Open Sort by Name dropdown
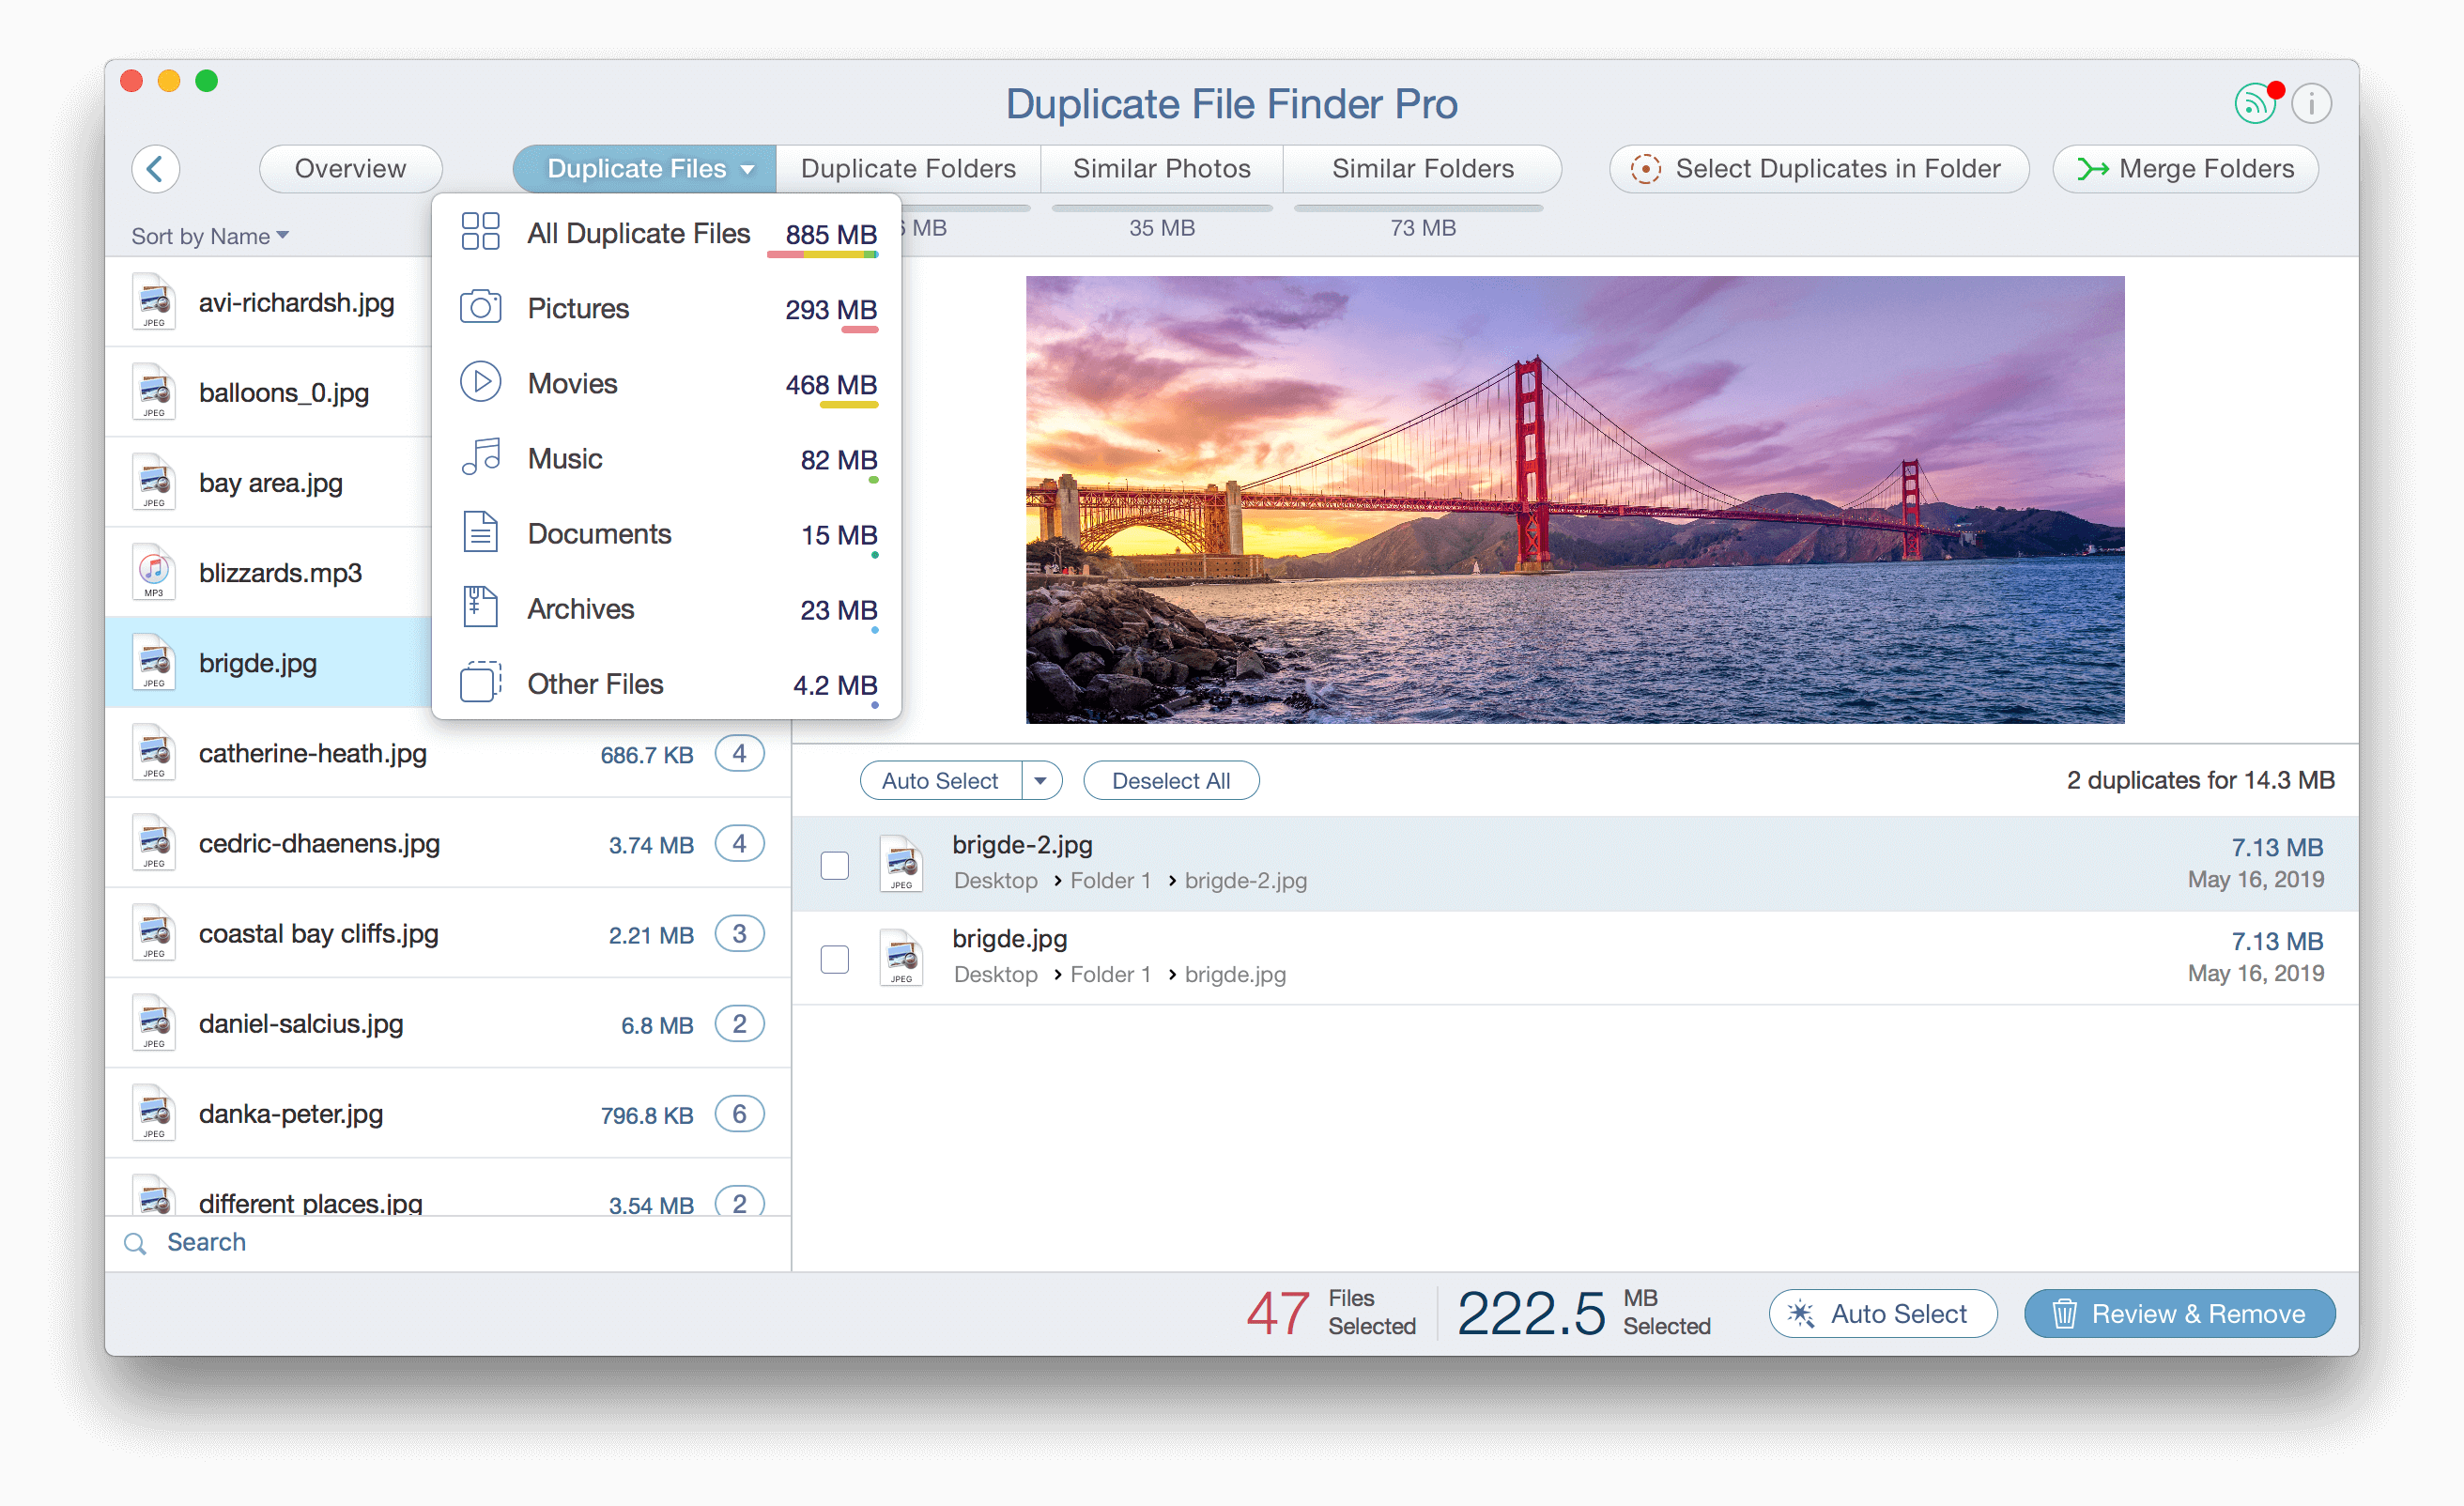 coord(208,236)
